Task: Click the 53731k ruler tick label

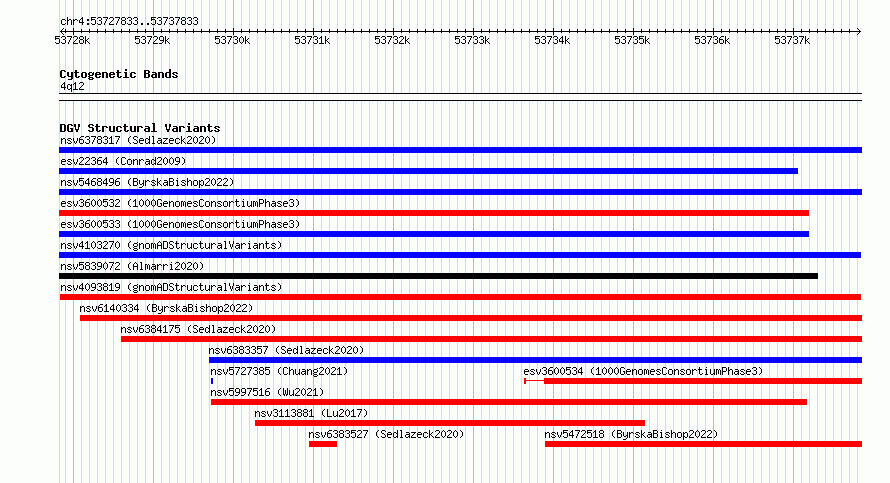Action: 312,40
